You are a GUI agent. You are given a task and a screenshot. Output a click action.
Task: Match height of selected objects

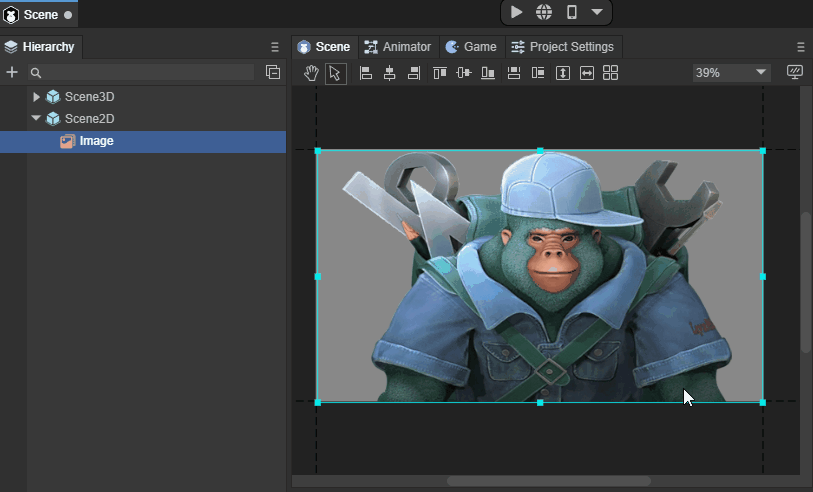click(563, 73)
